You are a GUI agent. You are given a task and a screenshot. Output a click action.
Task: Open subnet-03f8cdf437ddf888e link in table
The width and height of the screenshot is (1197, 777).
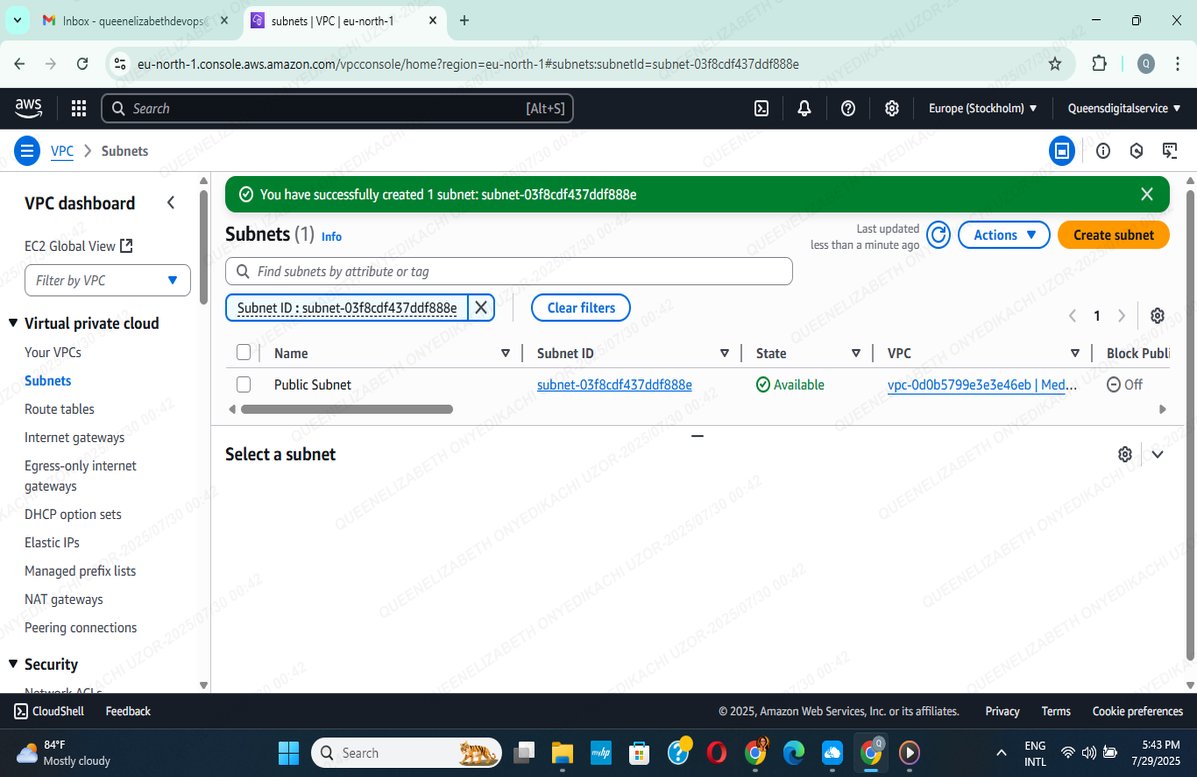[615, 385]
